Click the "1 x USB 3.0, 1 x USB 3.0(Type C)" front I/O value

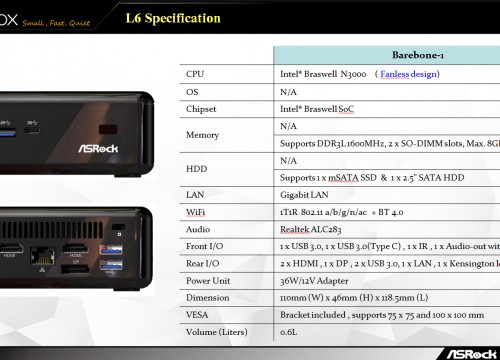tap(390, 246)
